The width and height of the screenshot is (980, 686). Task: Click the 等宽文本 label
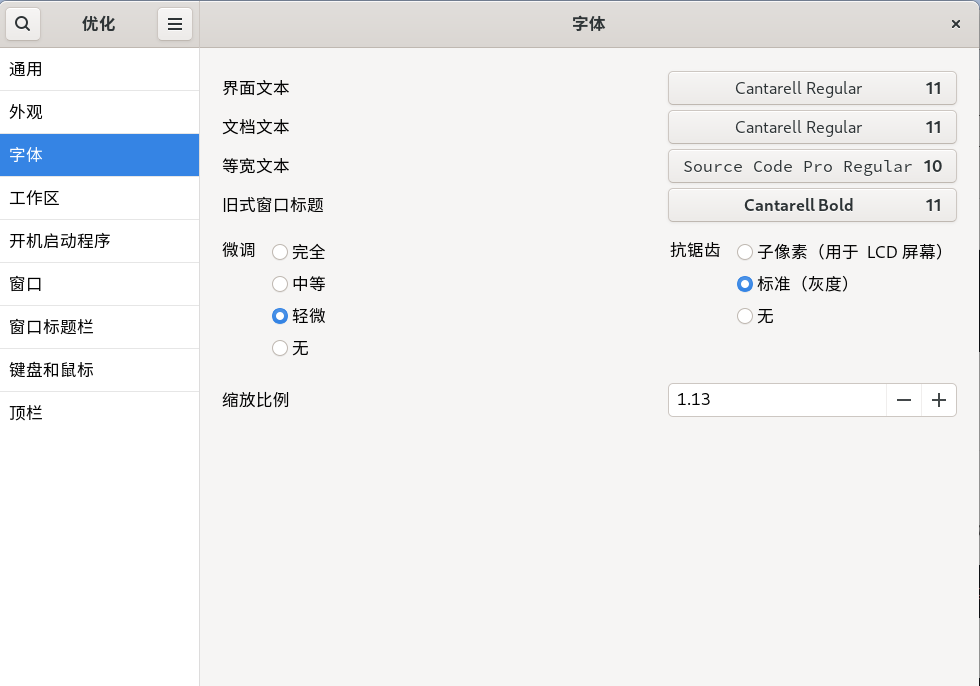point(256,166)
